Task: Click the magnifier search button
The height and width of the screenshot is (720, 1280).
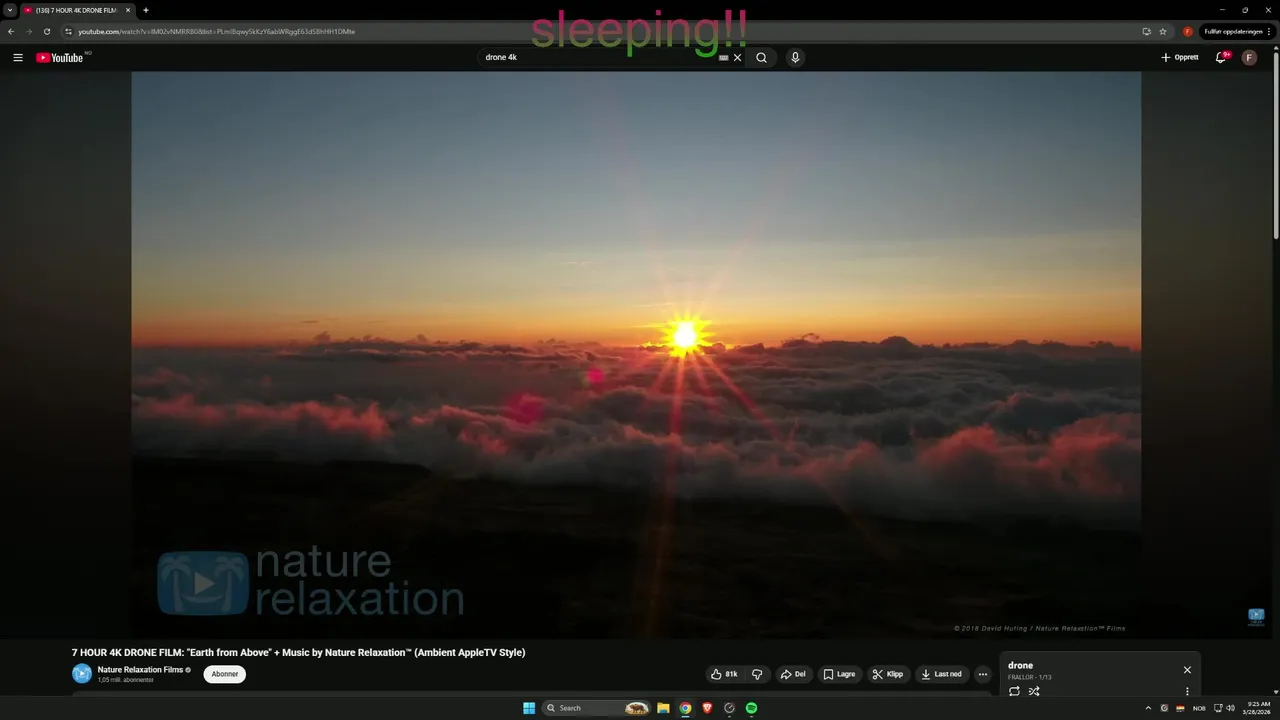Action: (761, 57)
